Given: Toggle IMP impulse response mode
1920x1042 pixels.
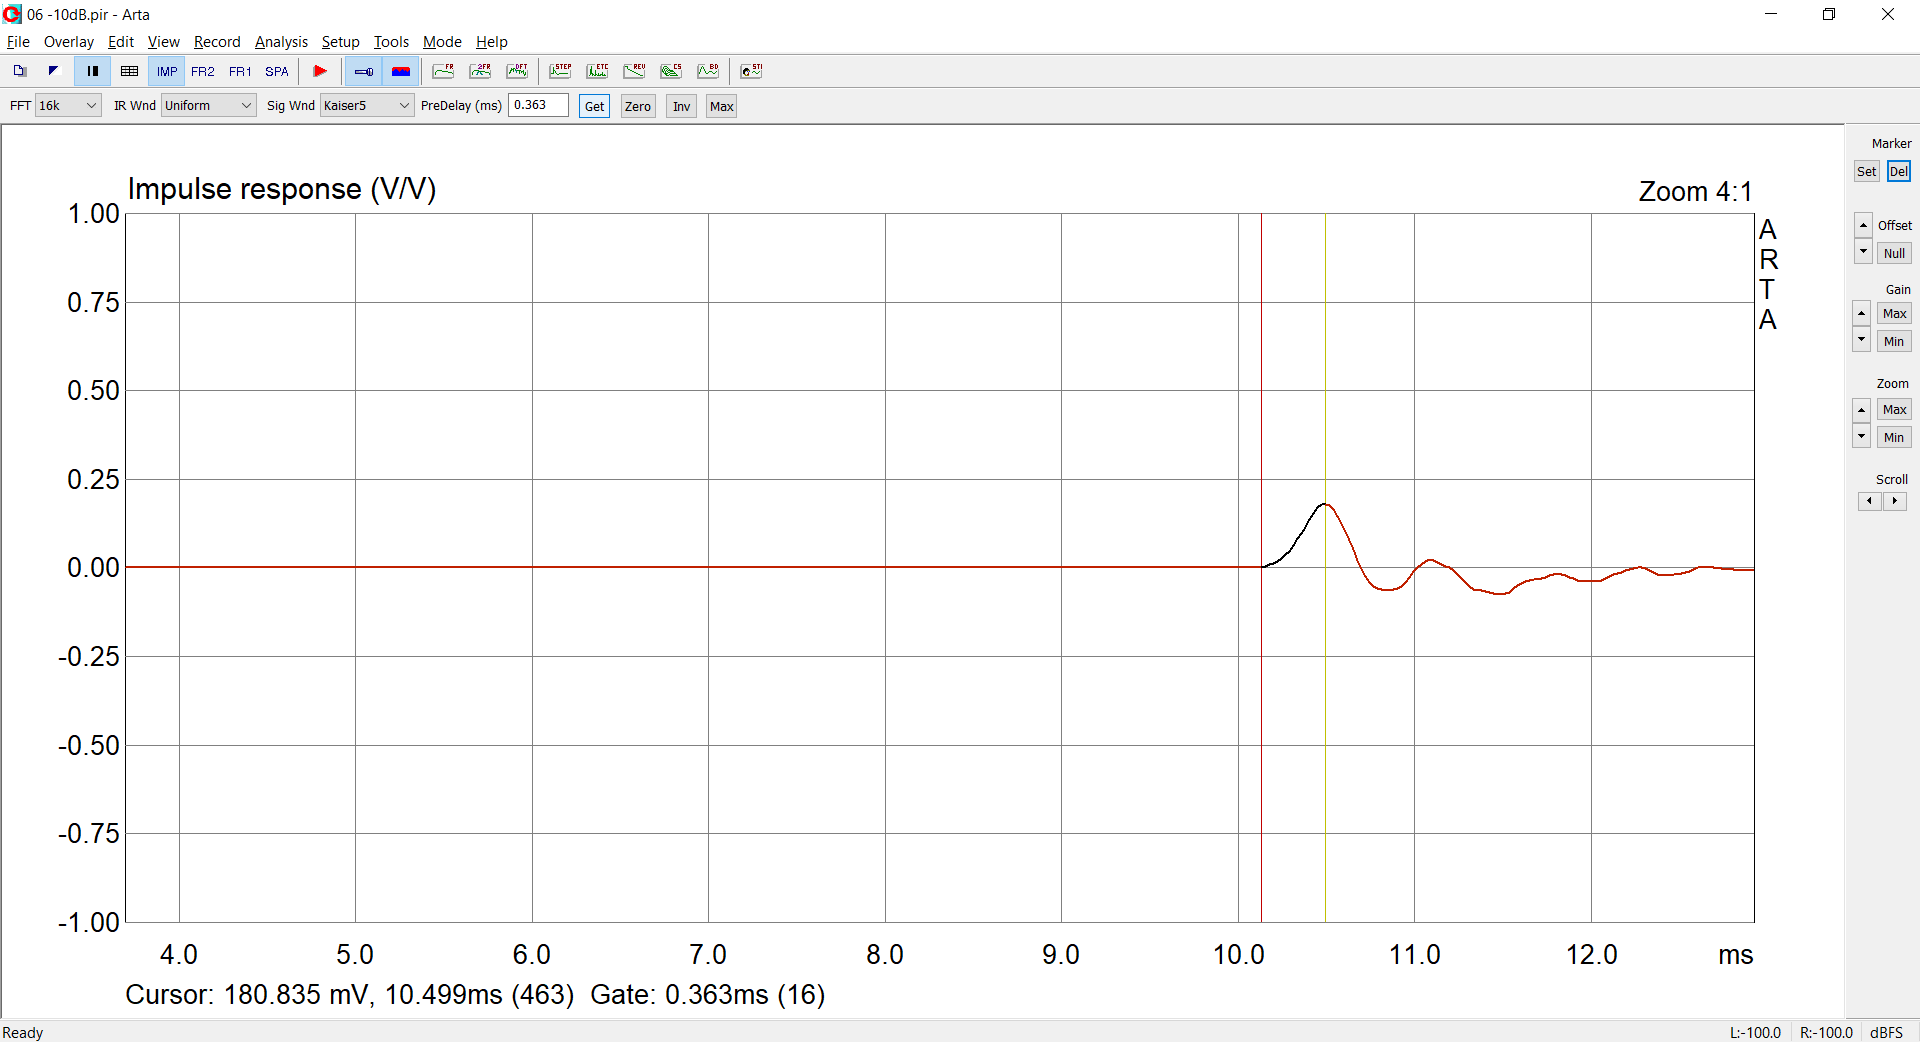Looking at the screenshot, I should point(166,71).
